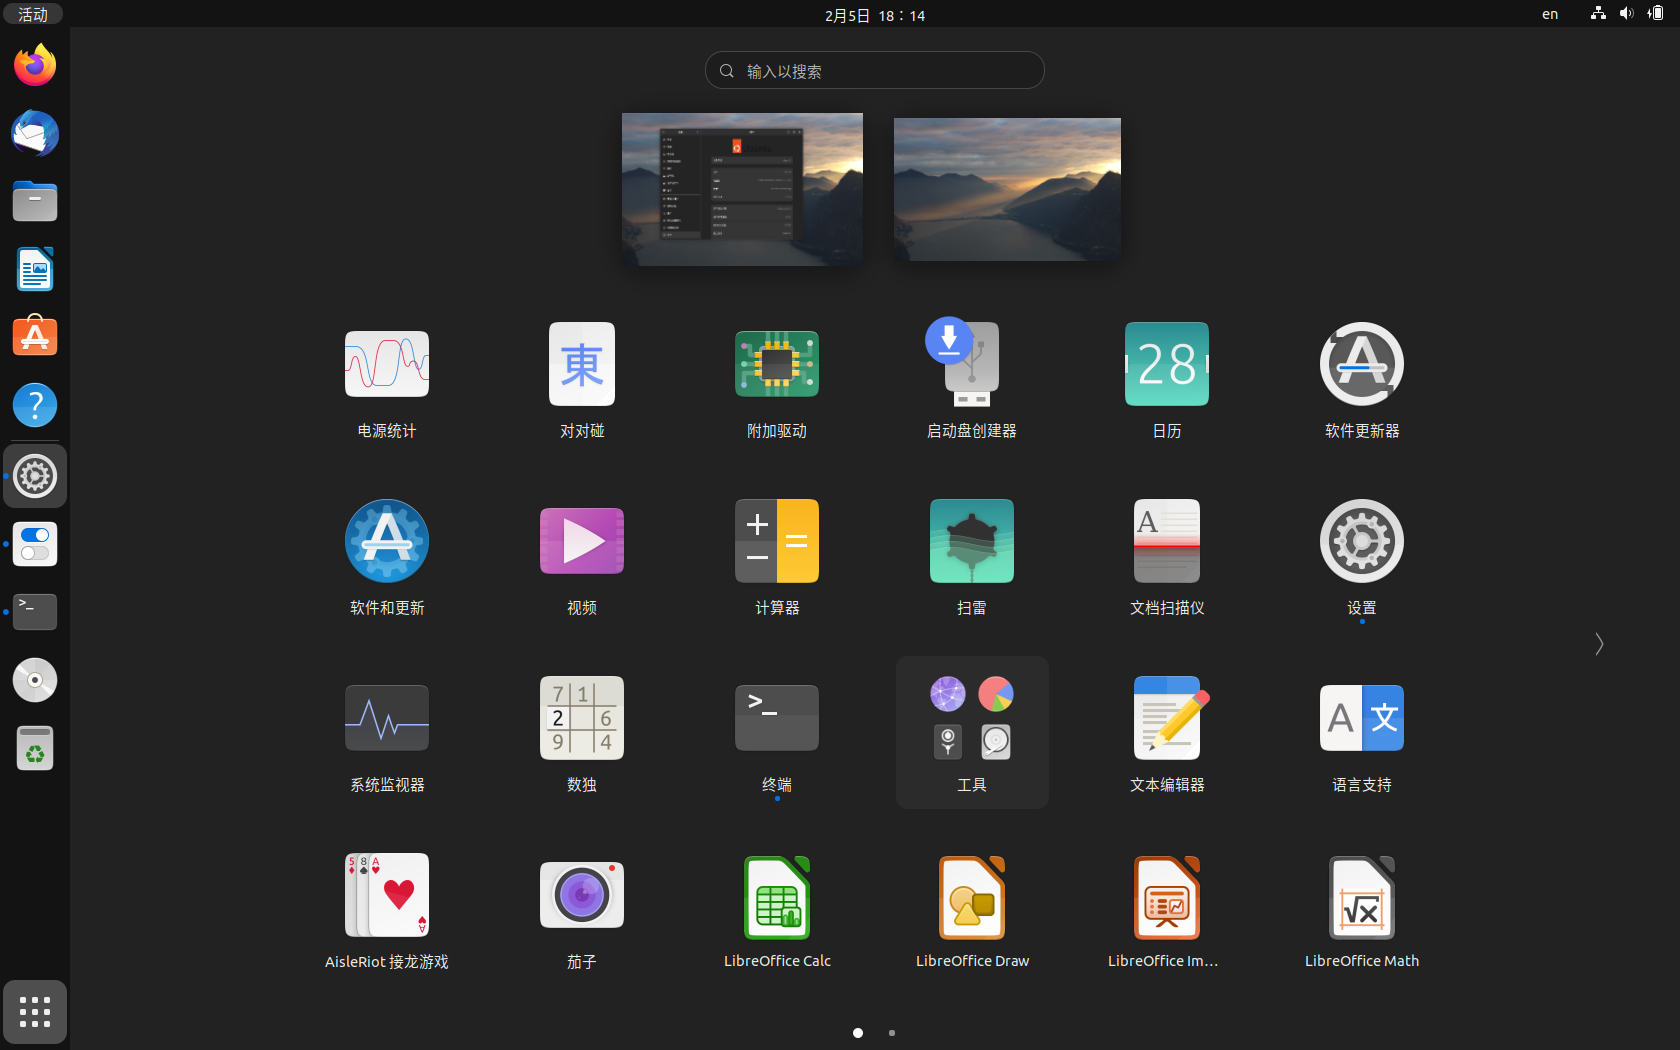Open Thunderbird mail in the dock
This screenshot has height=1050, width=1680.
tap(35, 134)
